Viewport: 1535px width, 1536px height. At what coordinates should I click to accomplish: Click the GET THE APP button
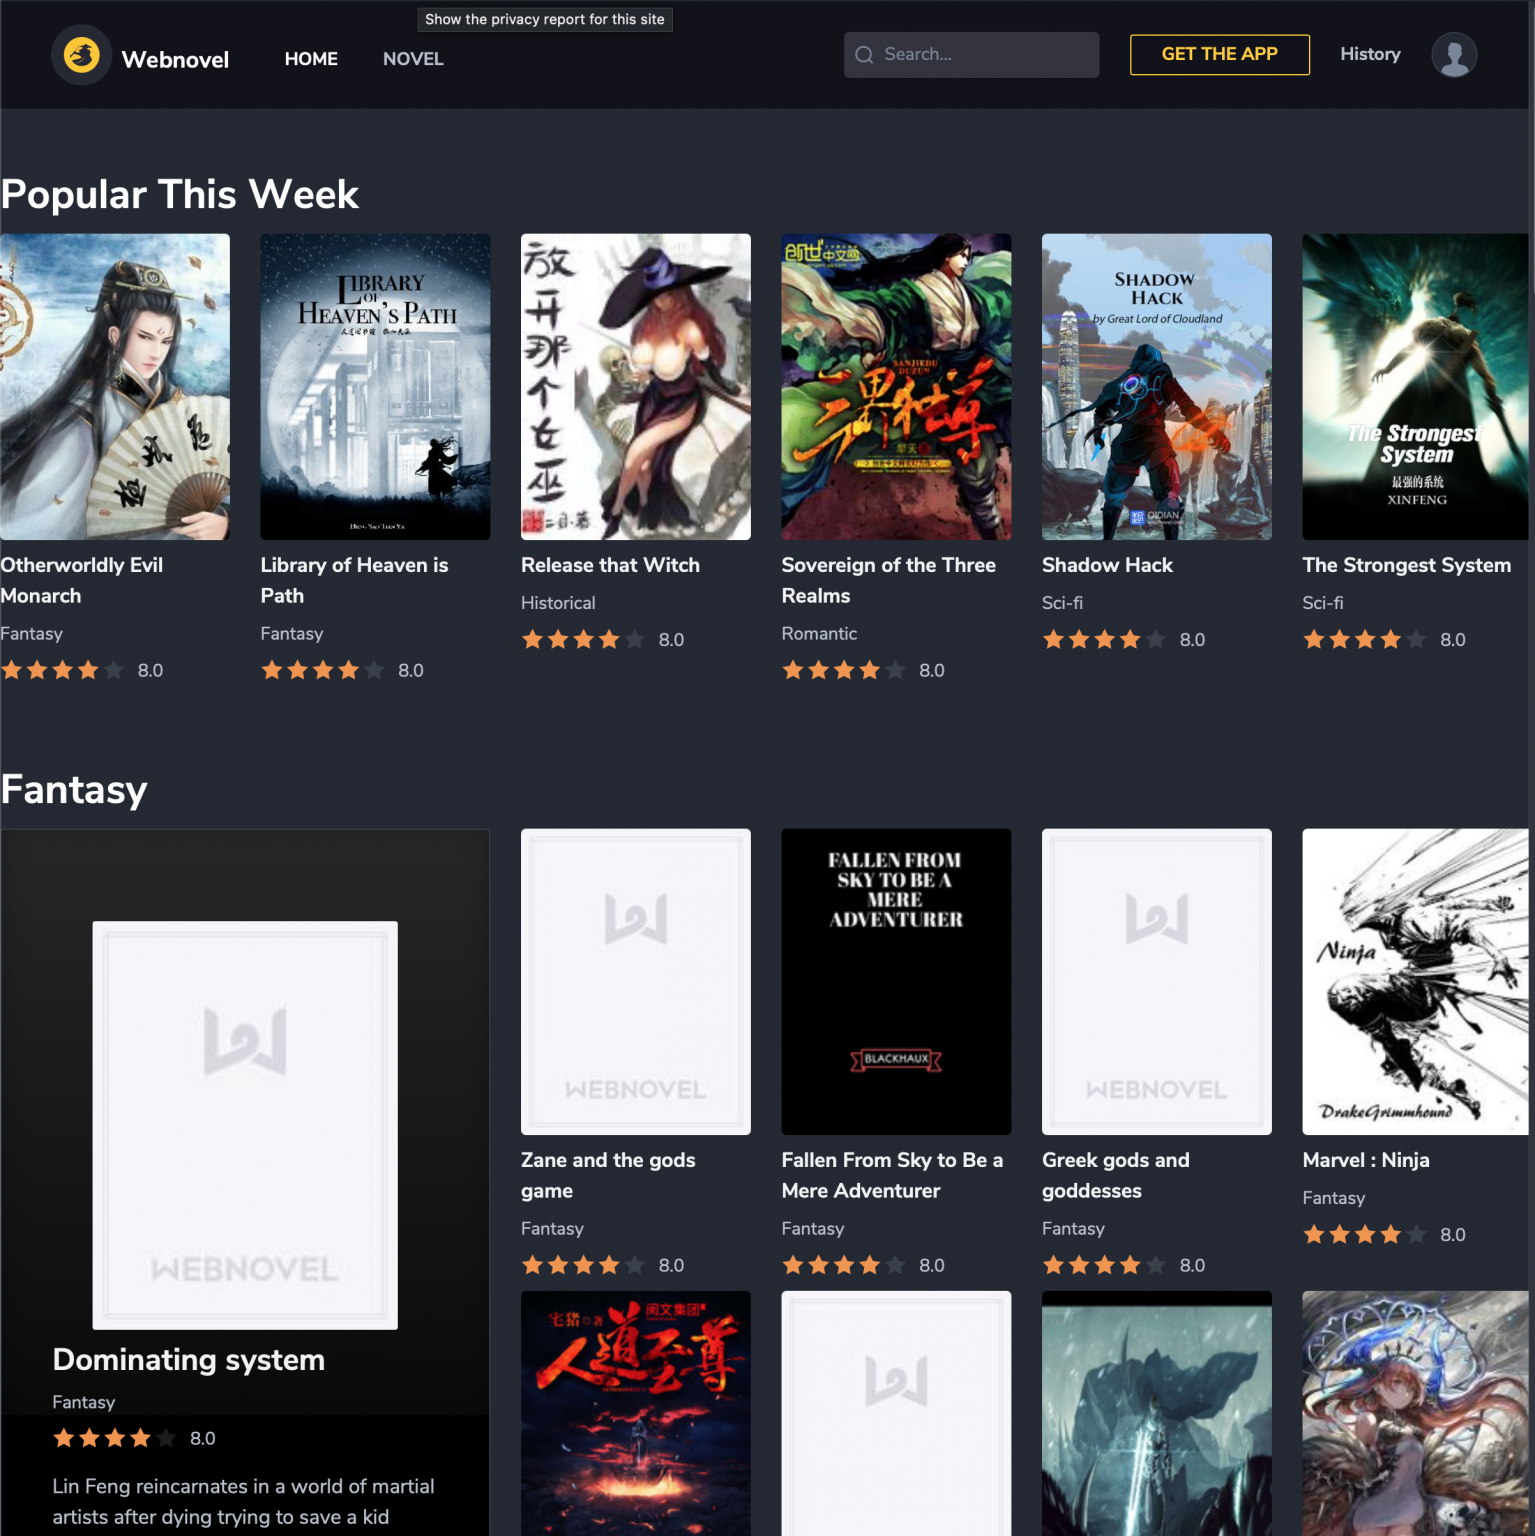(1219, 54)
